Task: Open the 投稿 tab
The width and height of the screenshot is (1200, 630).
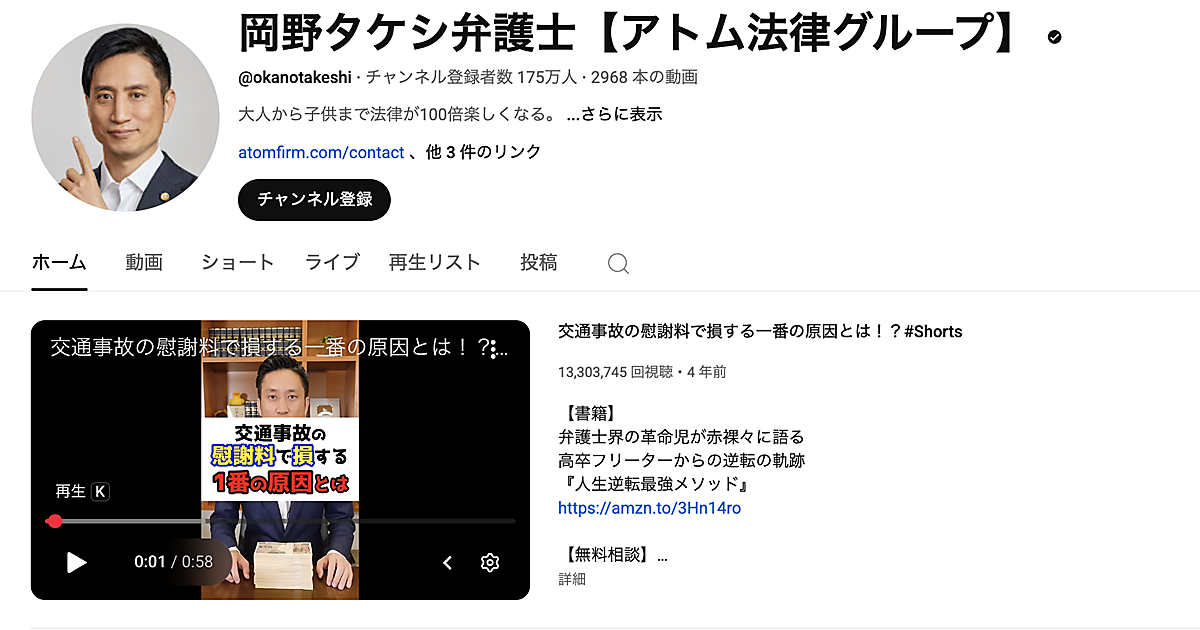Action: [539, 263]
